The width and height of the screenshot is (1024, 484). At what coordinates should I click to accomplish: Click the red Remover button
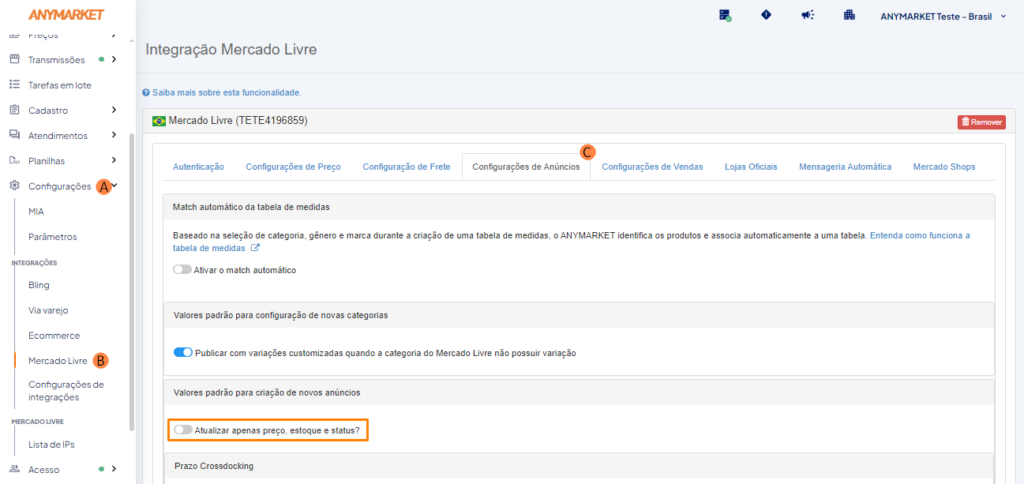(x=982, y=122)
